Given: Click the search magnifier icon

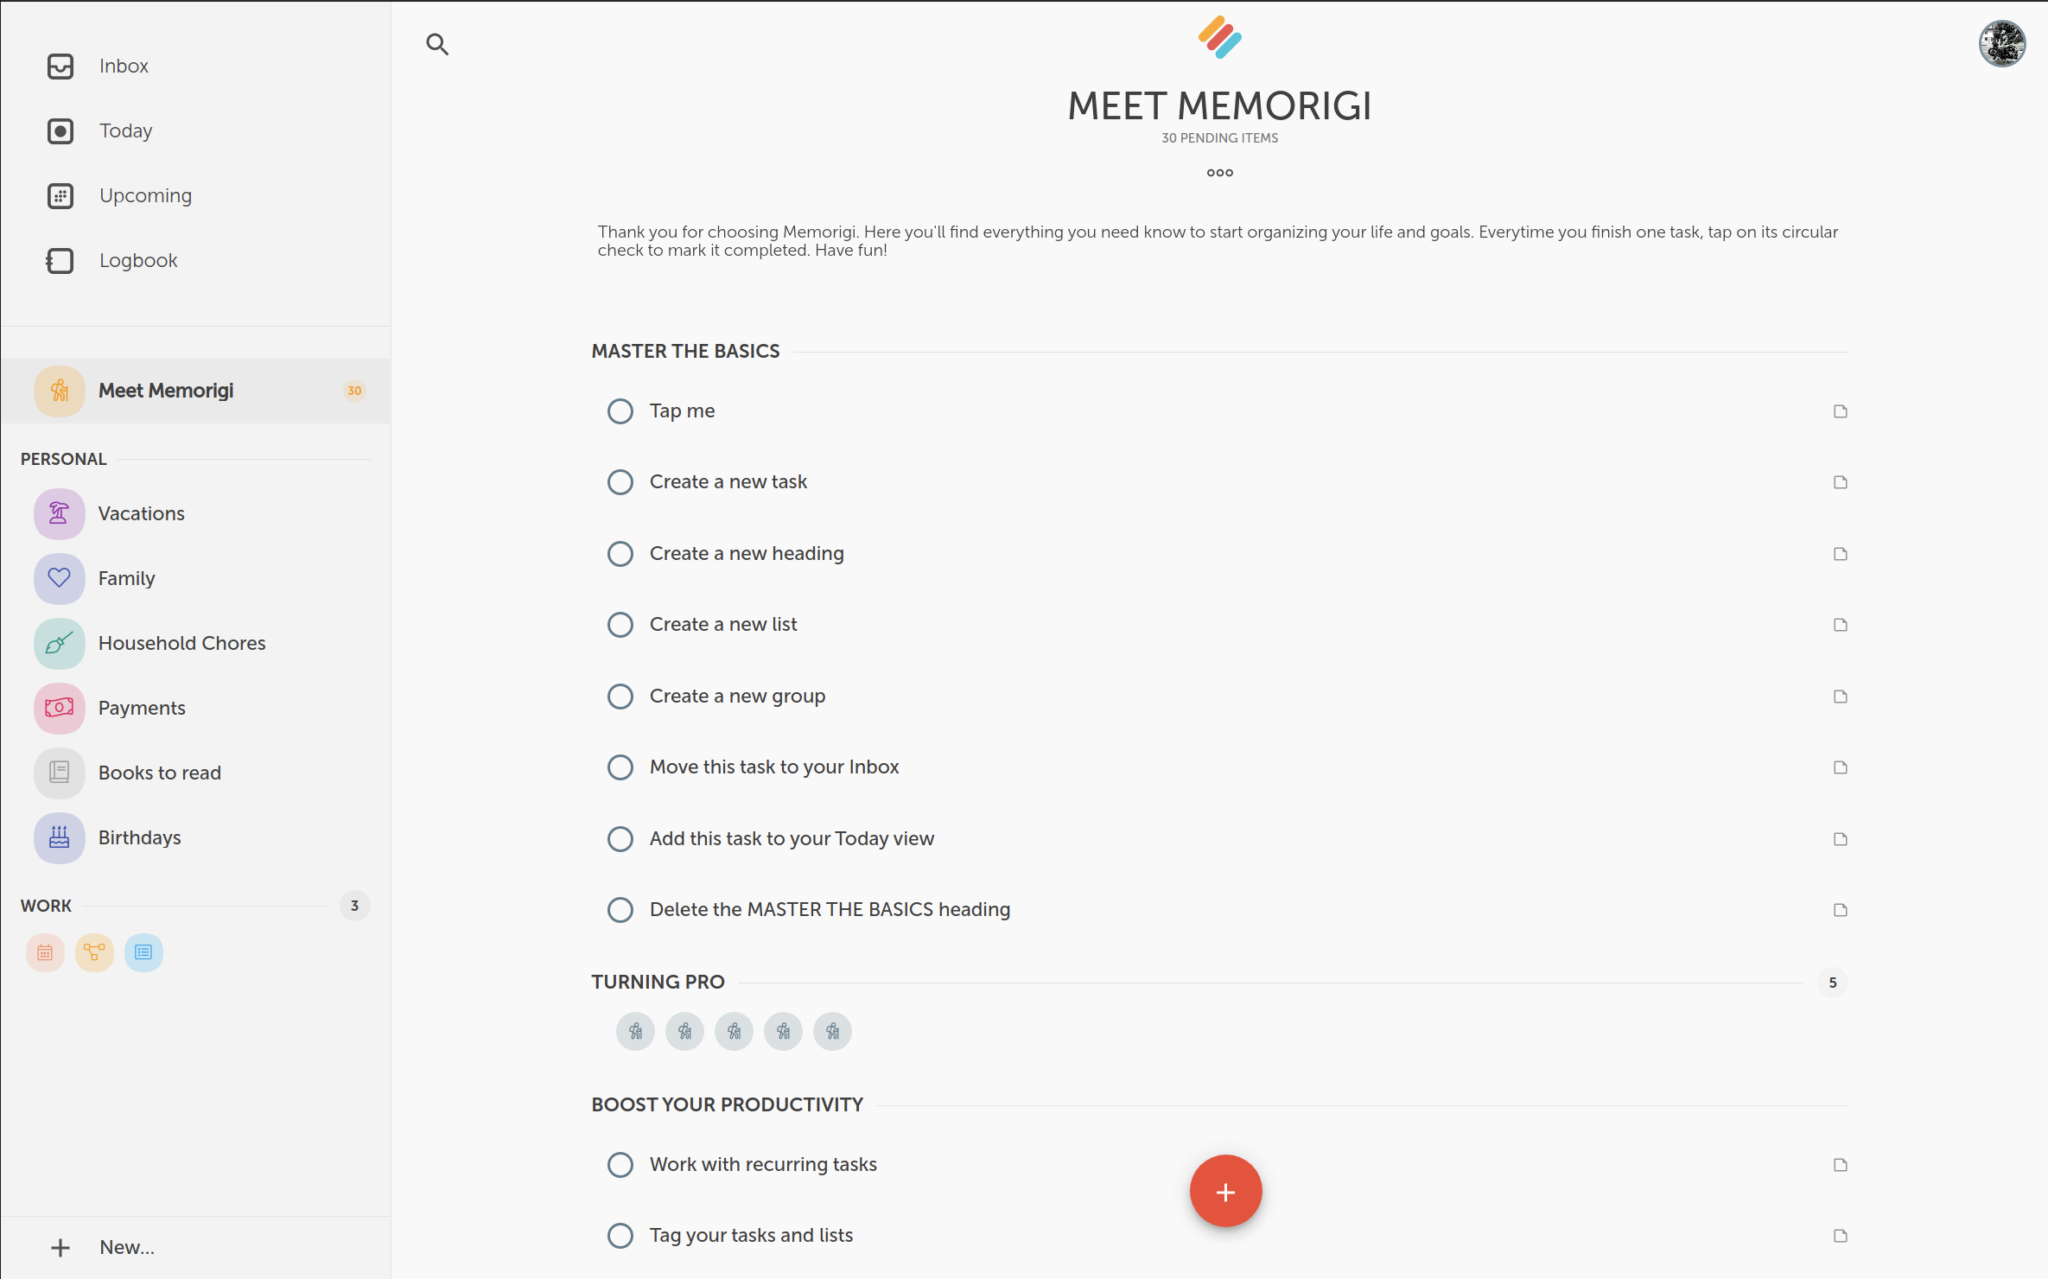Looking at the screenshot, I should pyautogui.click(x=437, y=44).
